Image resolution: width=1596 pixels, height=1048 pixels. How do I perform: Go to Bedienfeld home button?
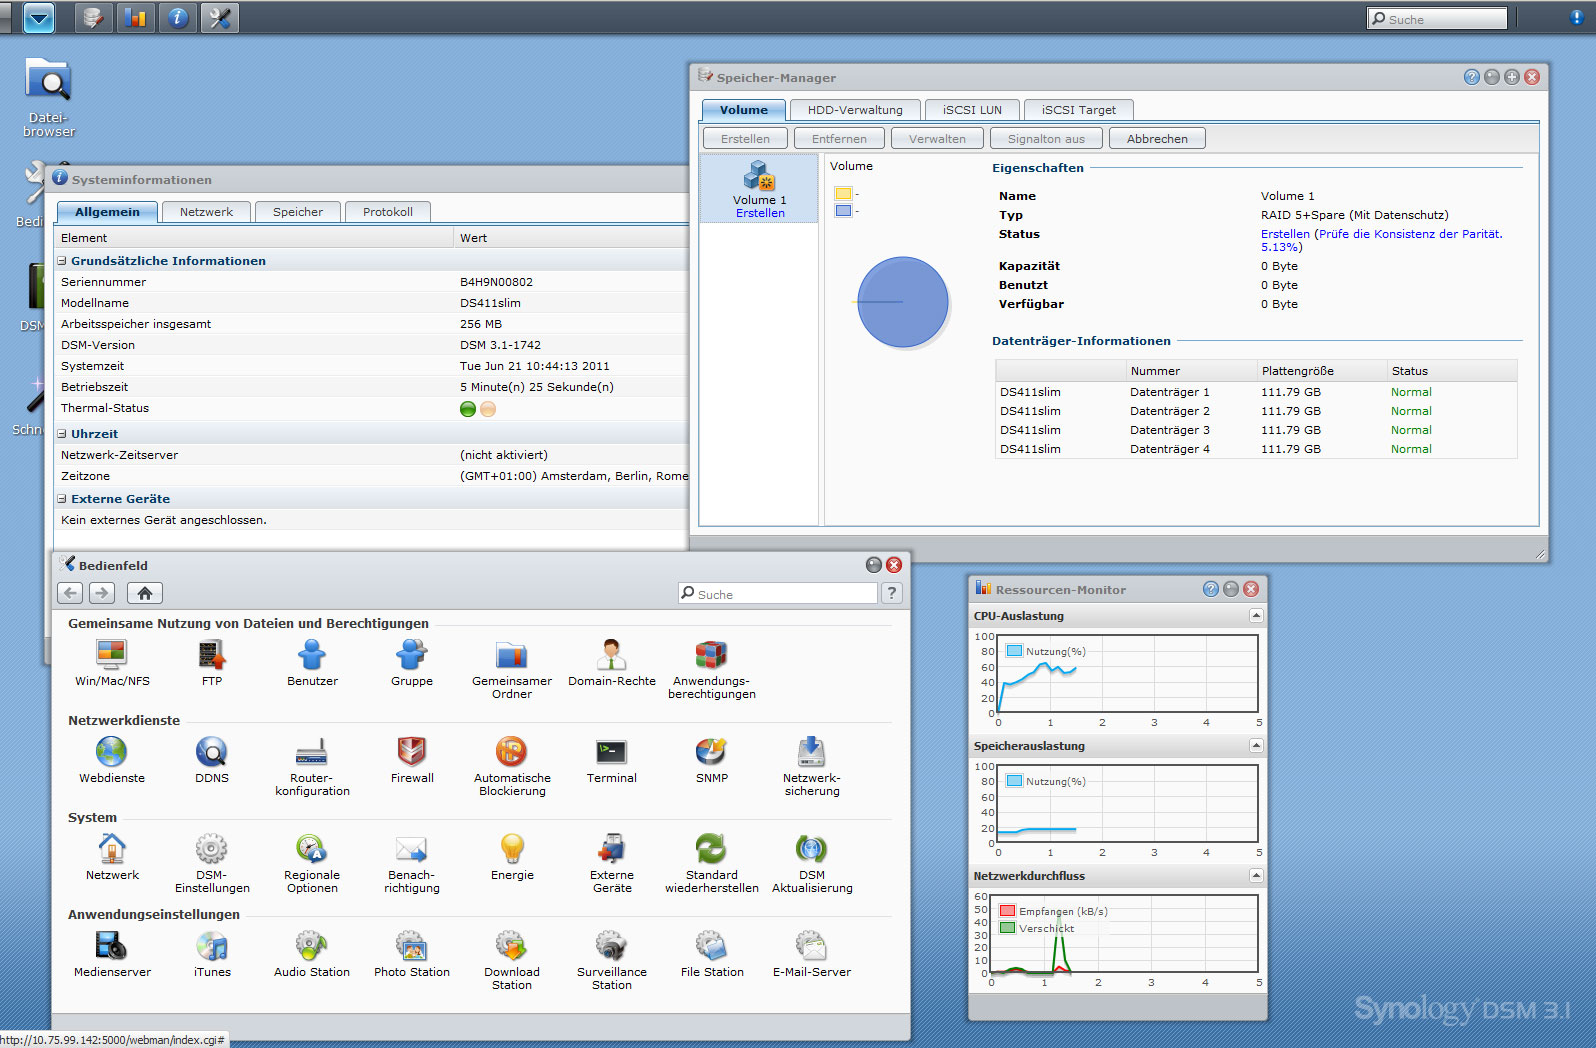click(x=145, y=593)
